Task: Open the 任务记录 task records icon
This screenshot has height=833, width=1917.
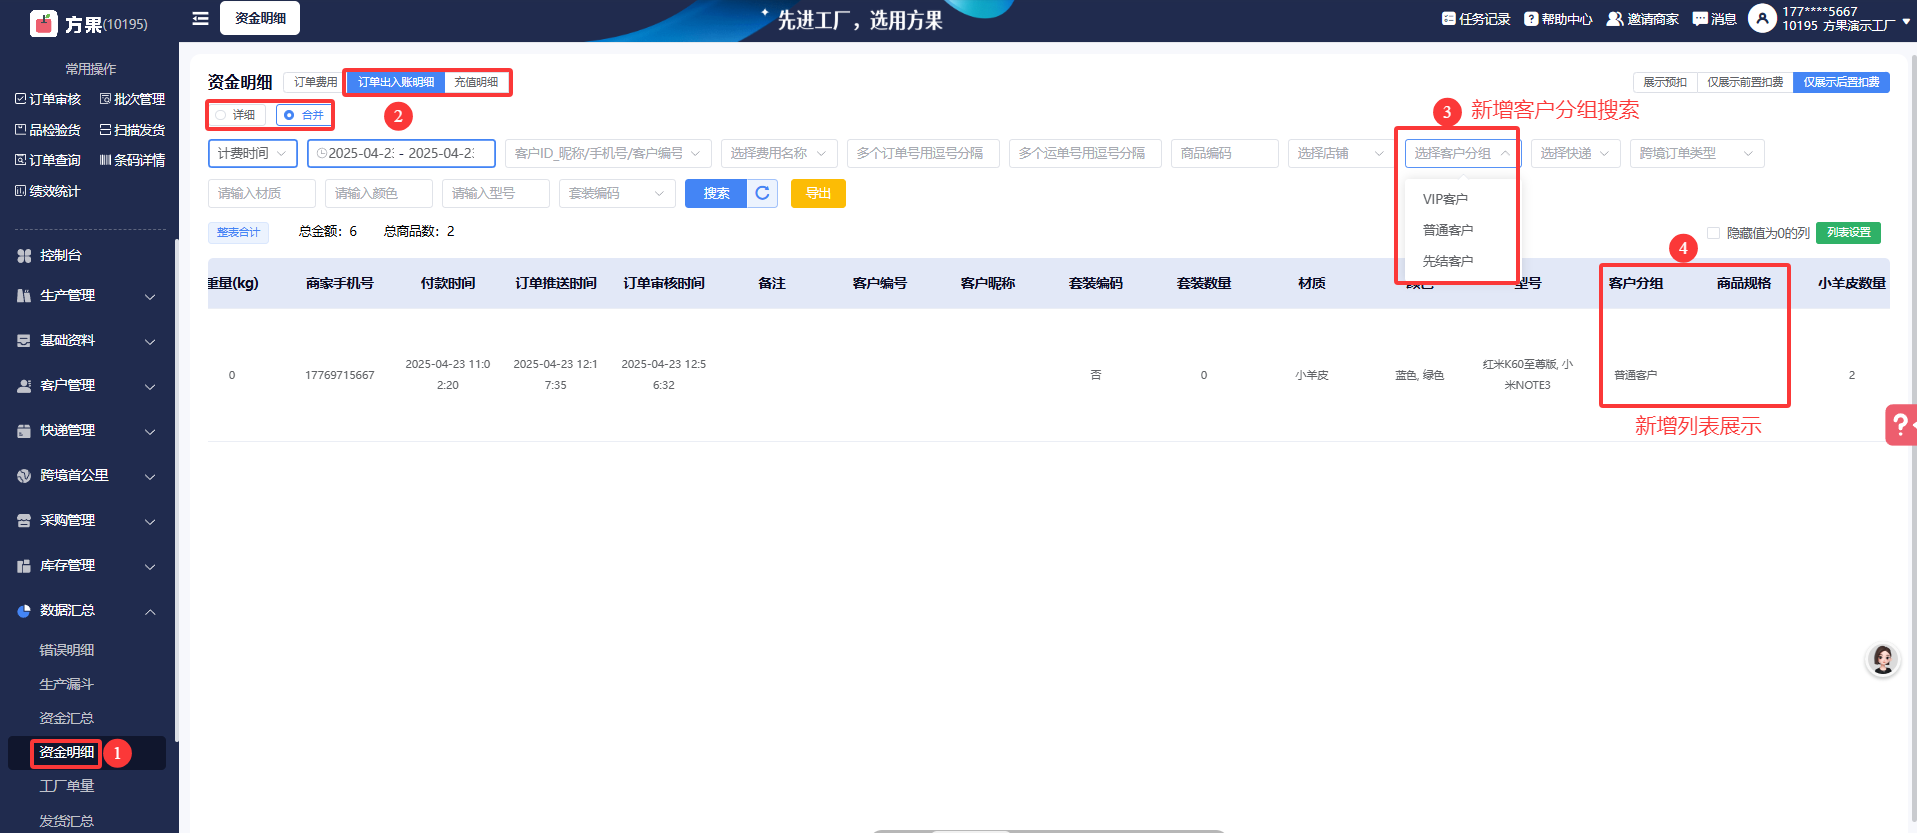Action: coord(1449,19)
